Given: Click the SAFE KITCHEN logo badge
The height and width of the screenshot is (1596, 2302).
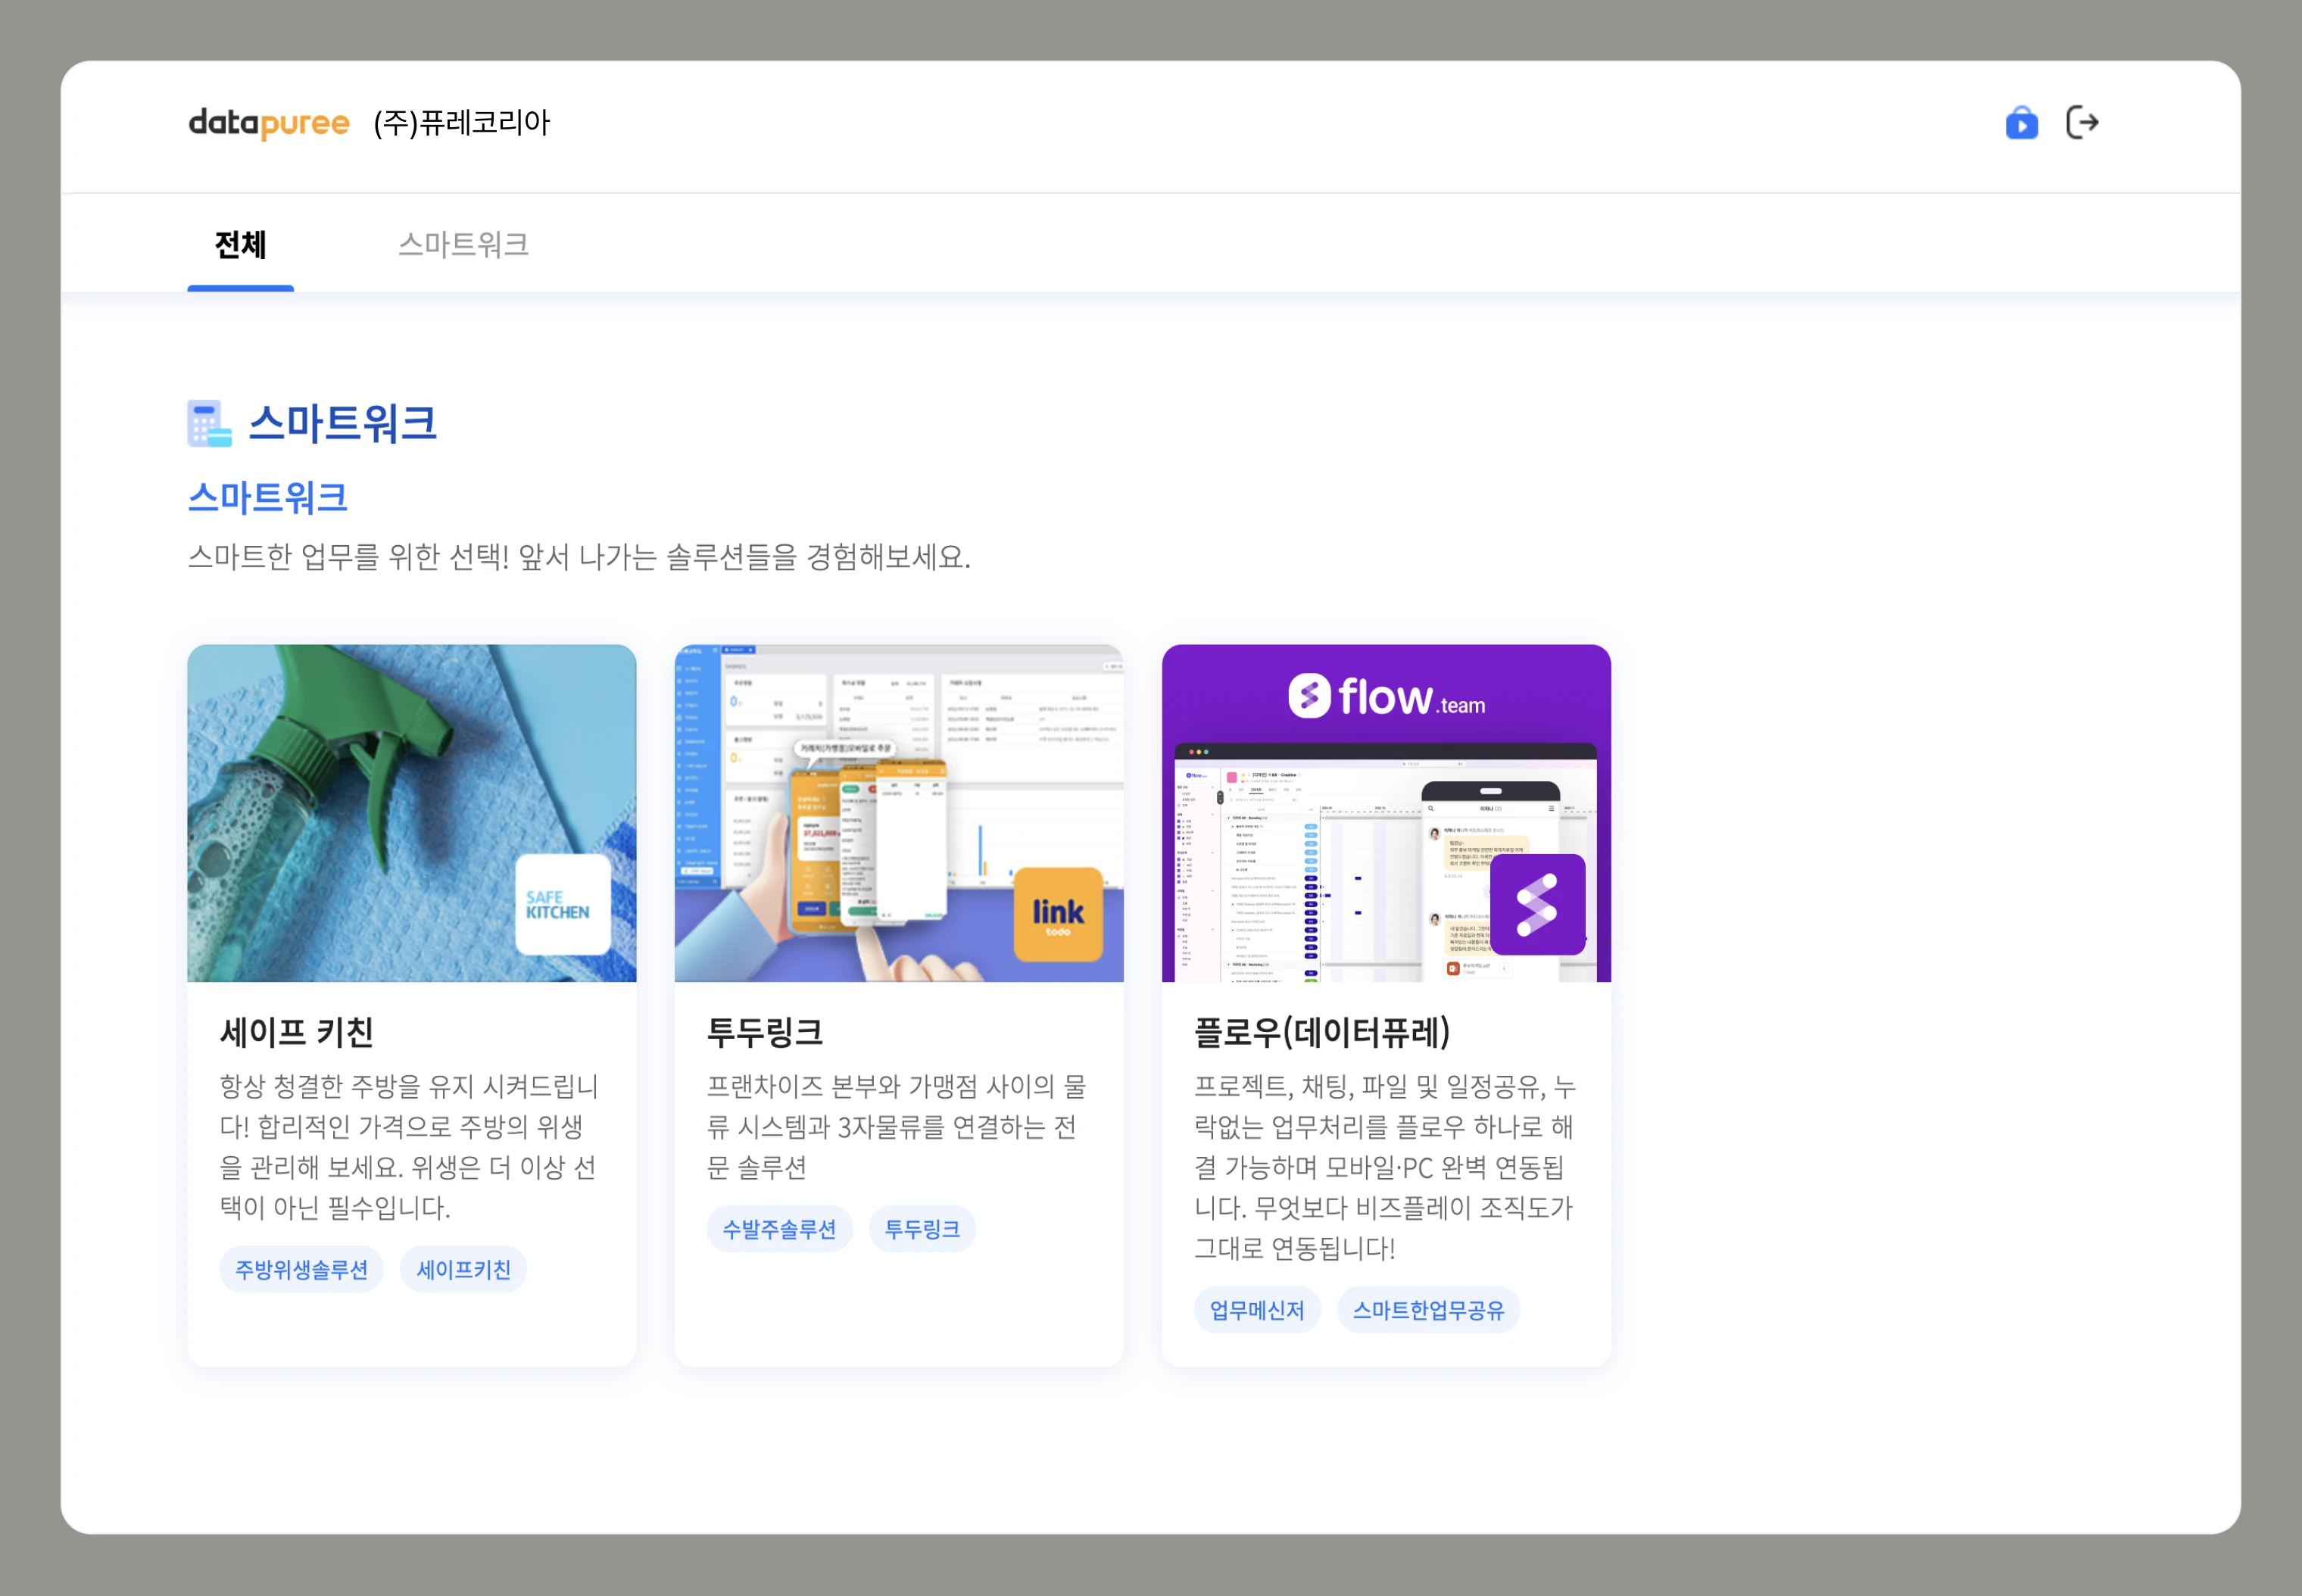Looking at the screenshot, I should (563, 904).
